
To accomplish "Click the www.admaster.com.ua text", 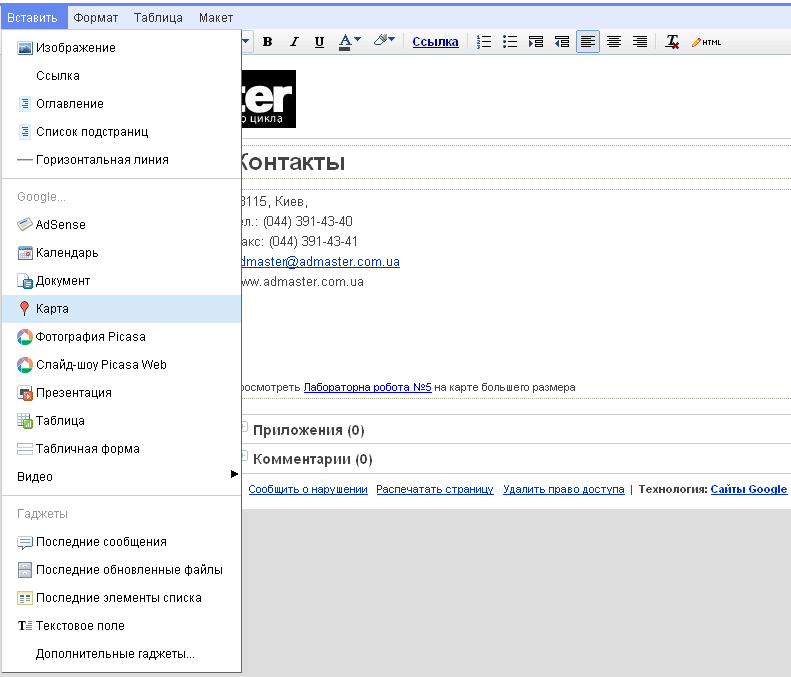I will [x=303, y=281].
